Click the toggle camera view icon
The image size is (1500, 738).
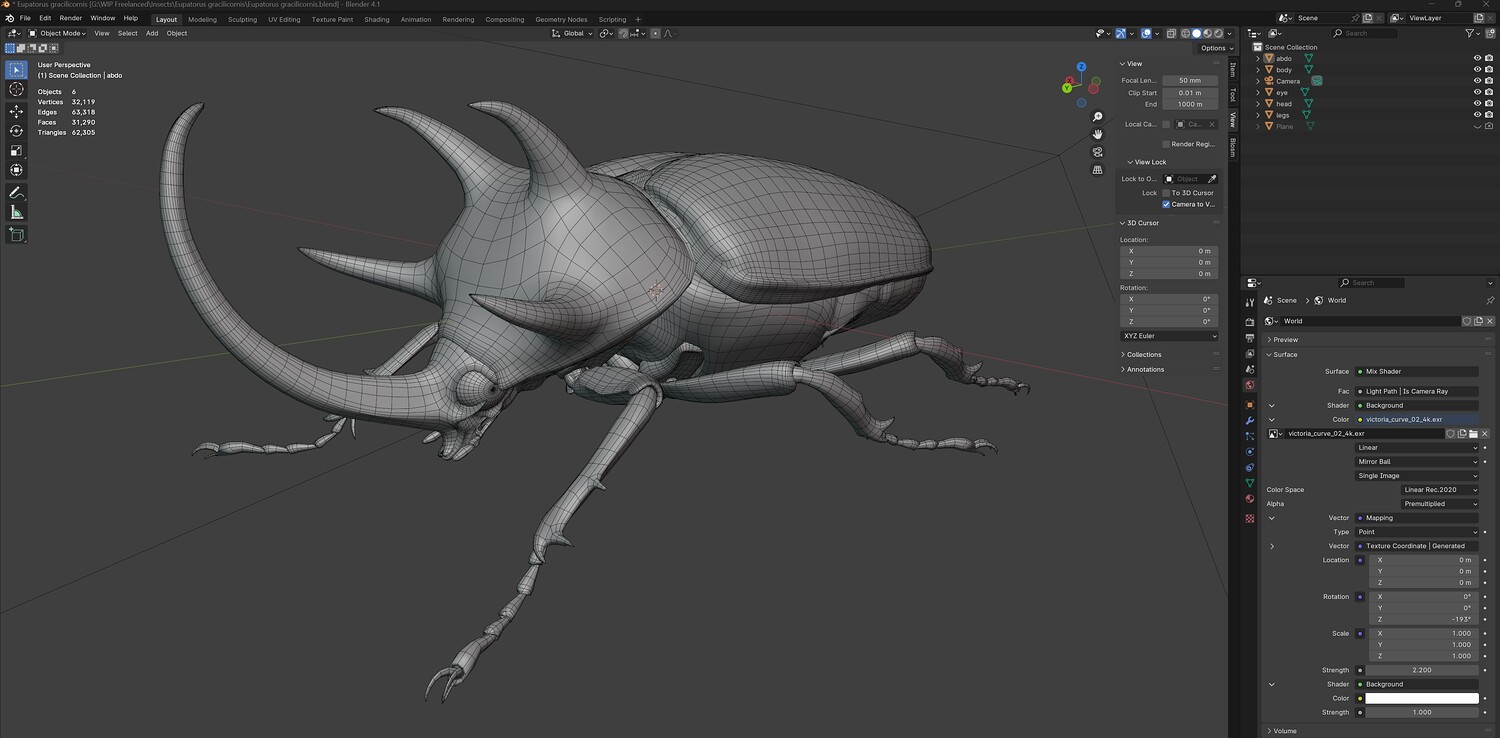pos(1097,152)
